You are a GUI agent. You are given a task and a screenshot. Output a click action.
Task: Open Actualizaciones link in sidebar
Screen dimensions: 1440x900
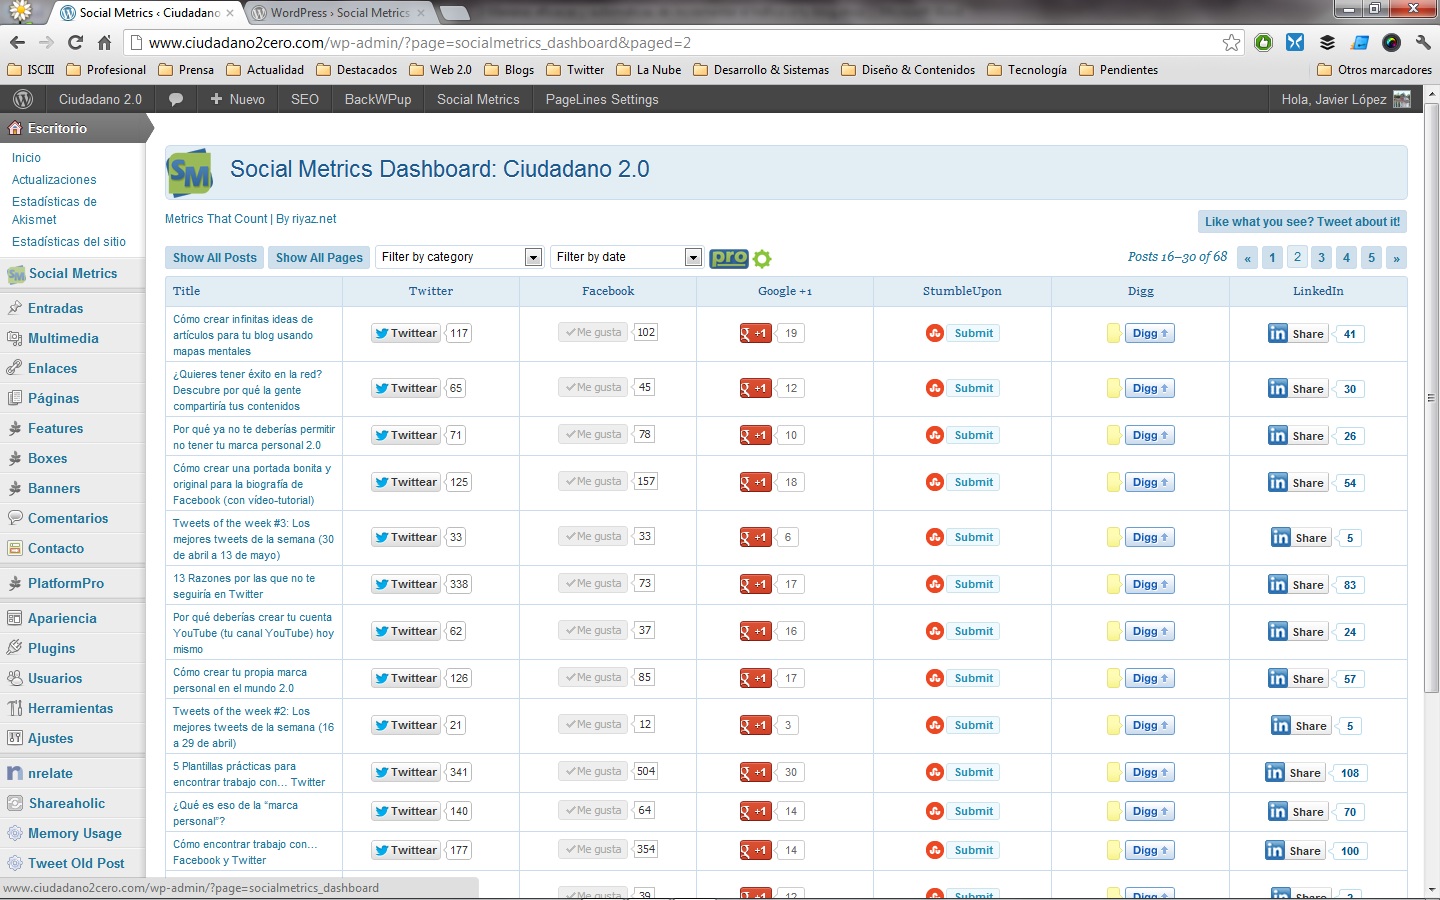point(54,180)
